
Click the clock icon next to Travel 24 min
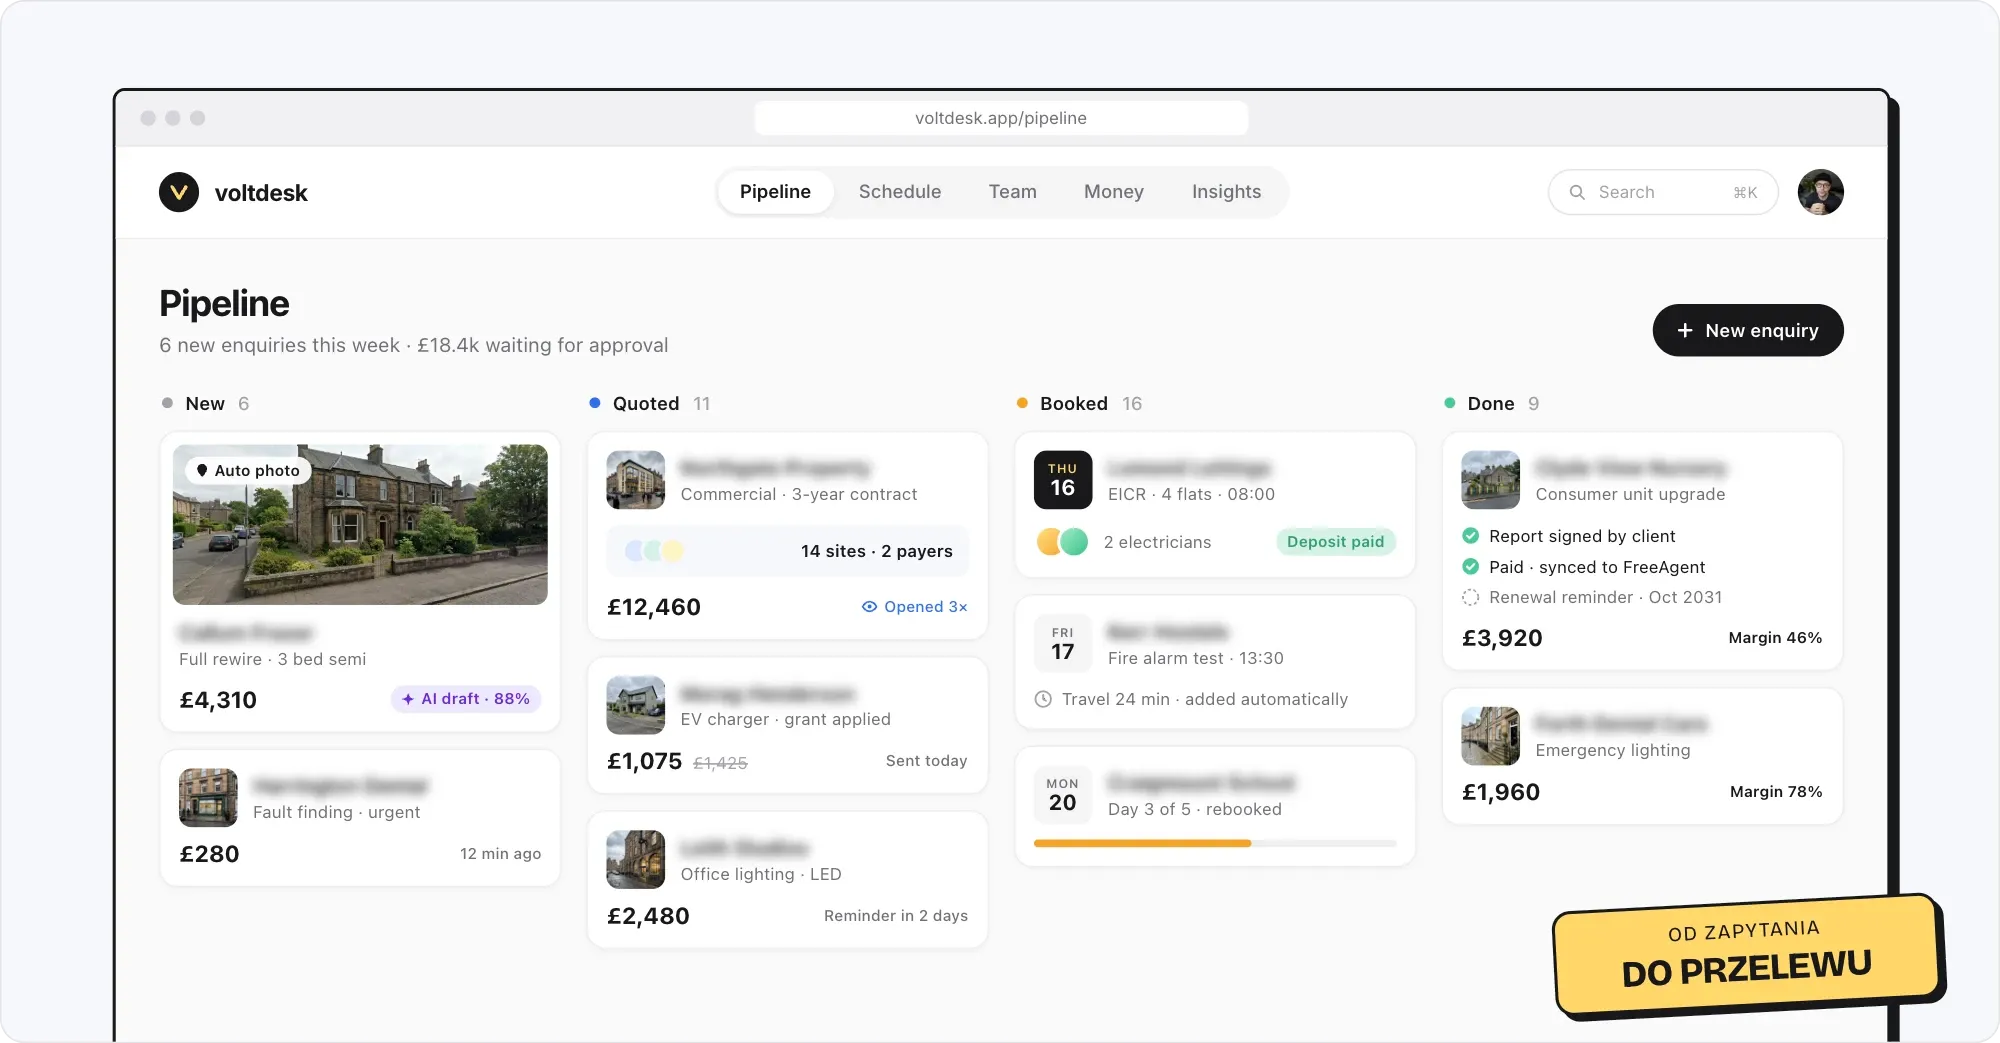[x=1043, y=699]
